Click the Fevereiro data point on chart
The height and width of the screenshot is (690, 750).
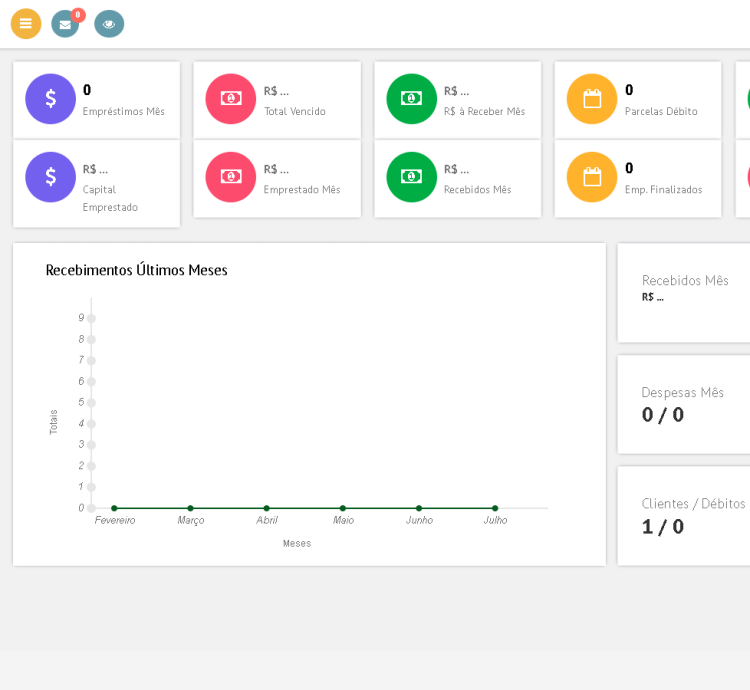[114, 508]
